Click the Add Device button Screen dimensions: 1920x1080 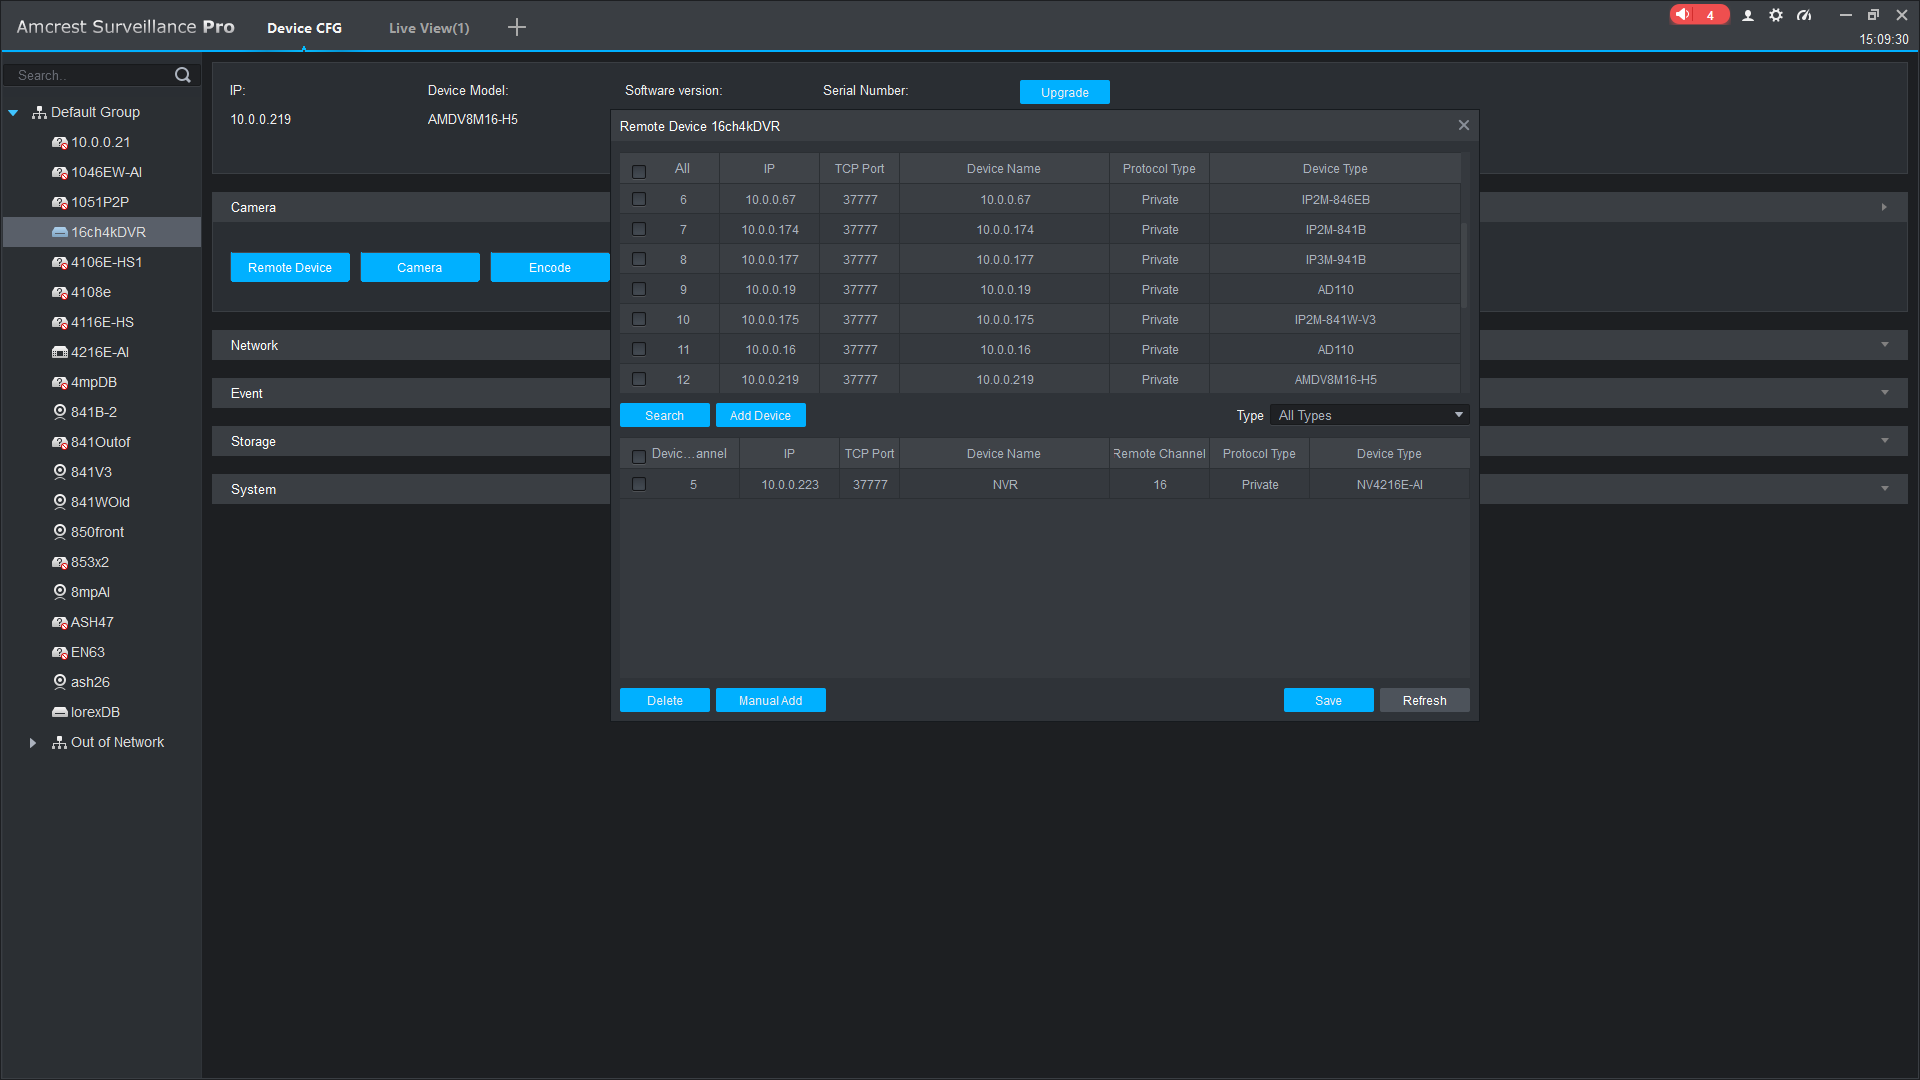pos(761,415)
